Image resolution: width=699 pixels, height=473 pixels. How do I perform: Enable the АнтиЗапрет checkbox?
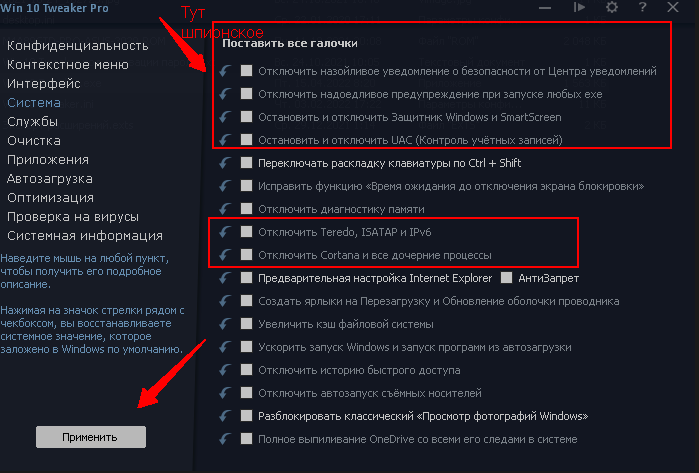coord(506,278)
